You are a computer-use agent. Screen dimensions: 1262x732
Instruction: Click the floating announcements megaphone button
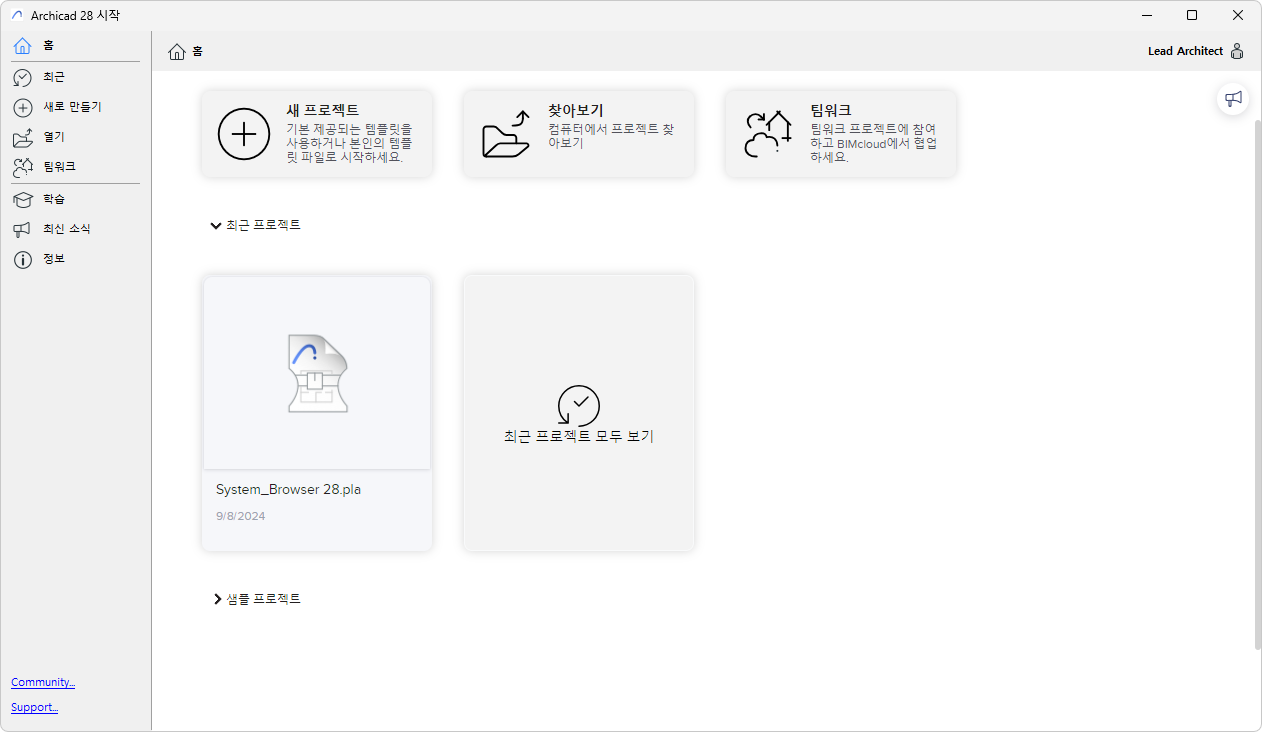tap(1234, 98)
